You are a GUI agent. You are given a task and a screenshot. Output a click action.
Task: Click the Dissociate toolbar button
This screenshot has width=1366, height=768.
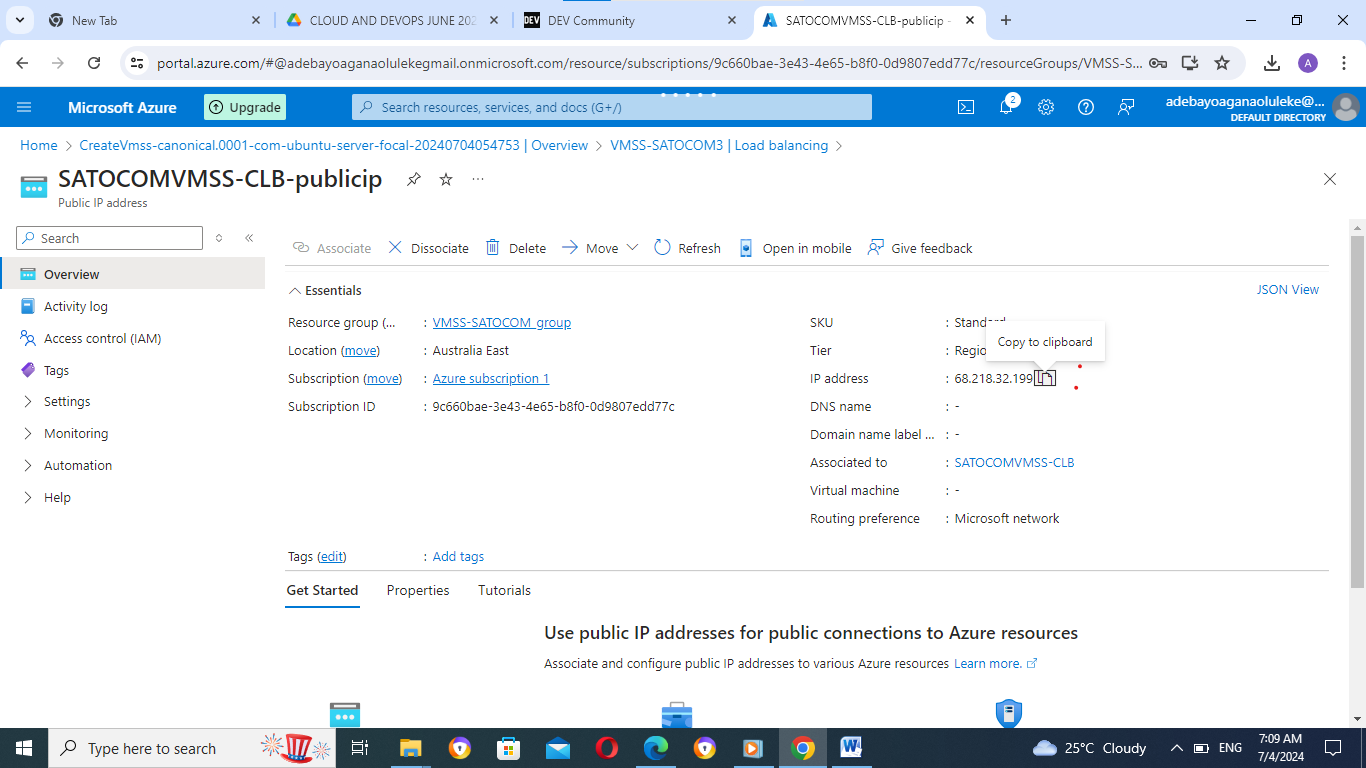tap(428, 248)
